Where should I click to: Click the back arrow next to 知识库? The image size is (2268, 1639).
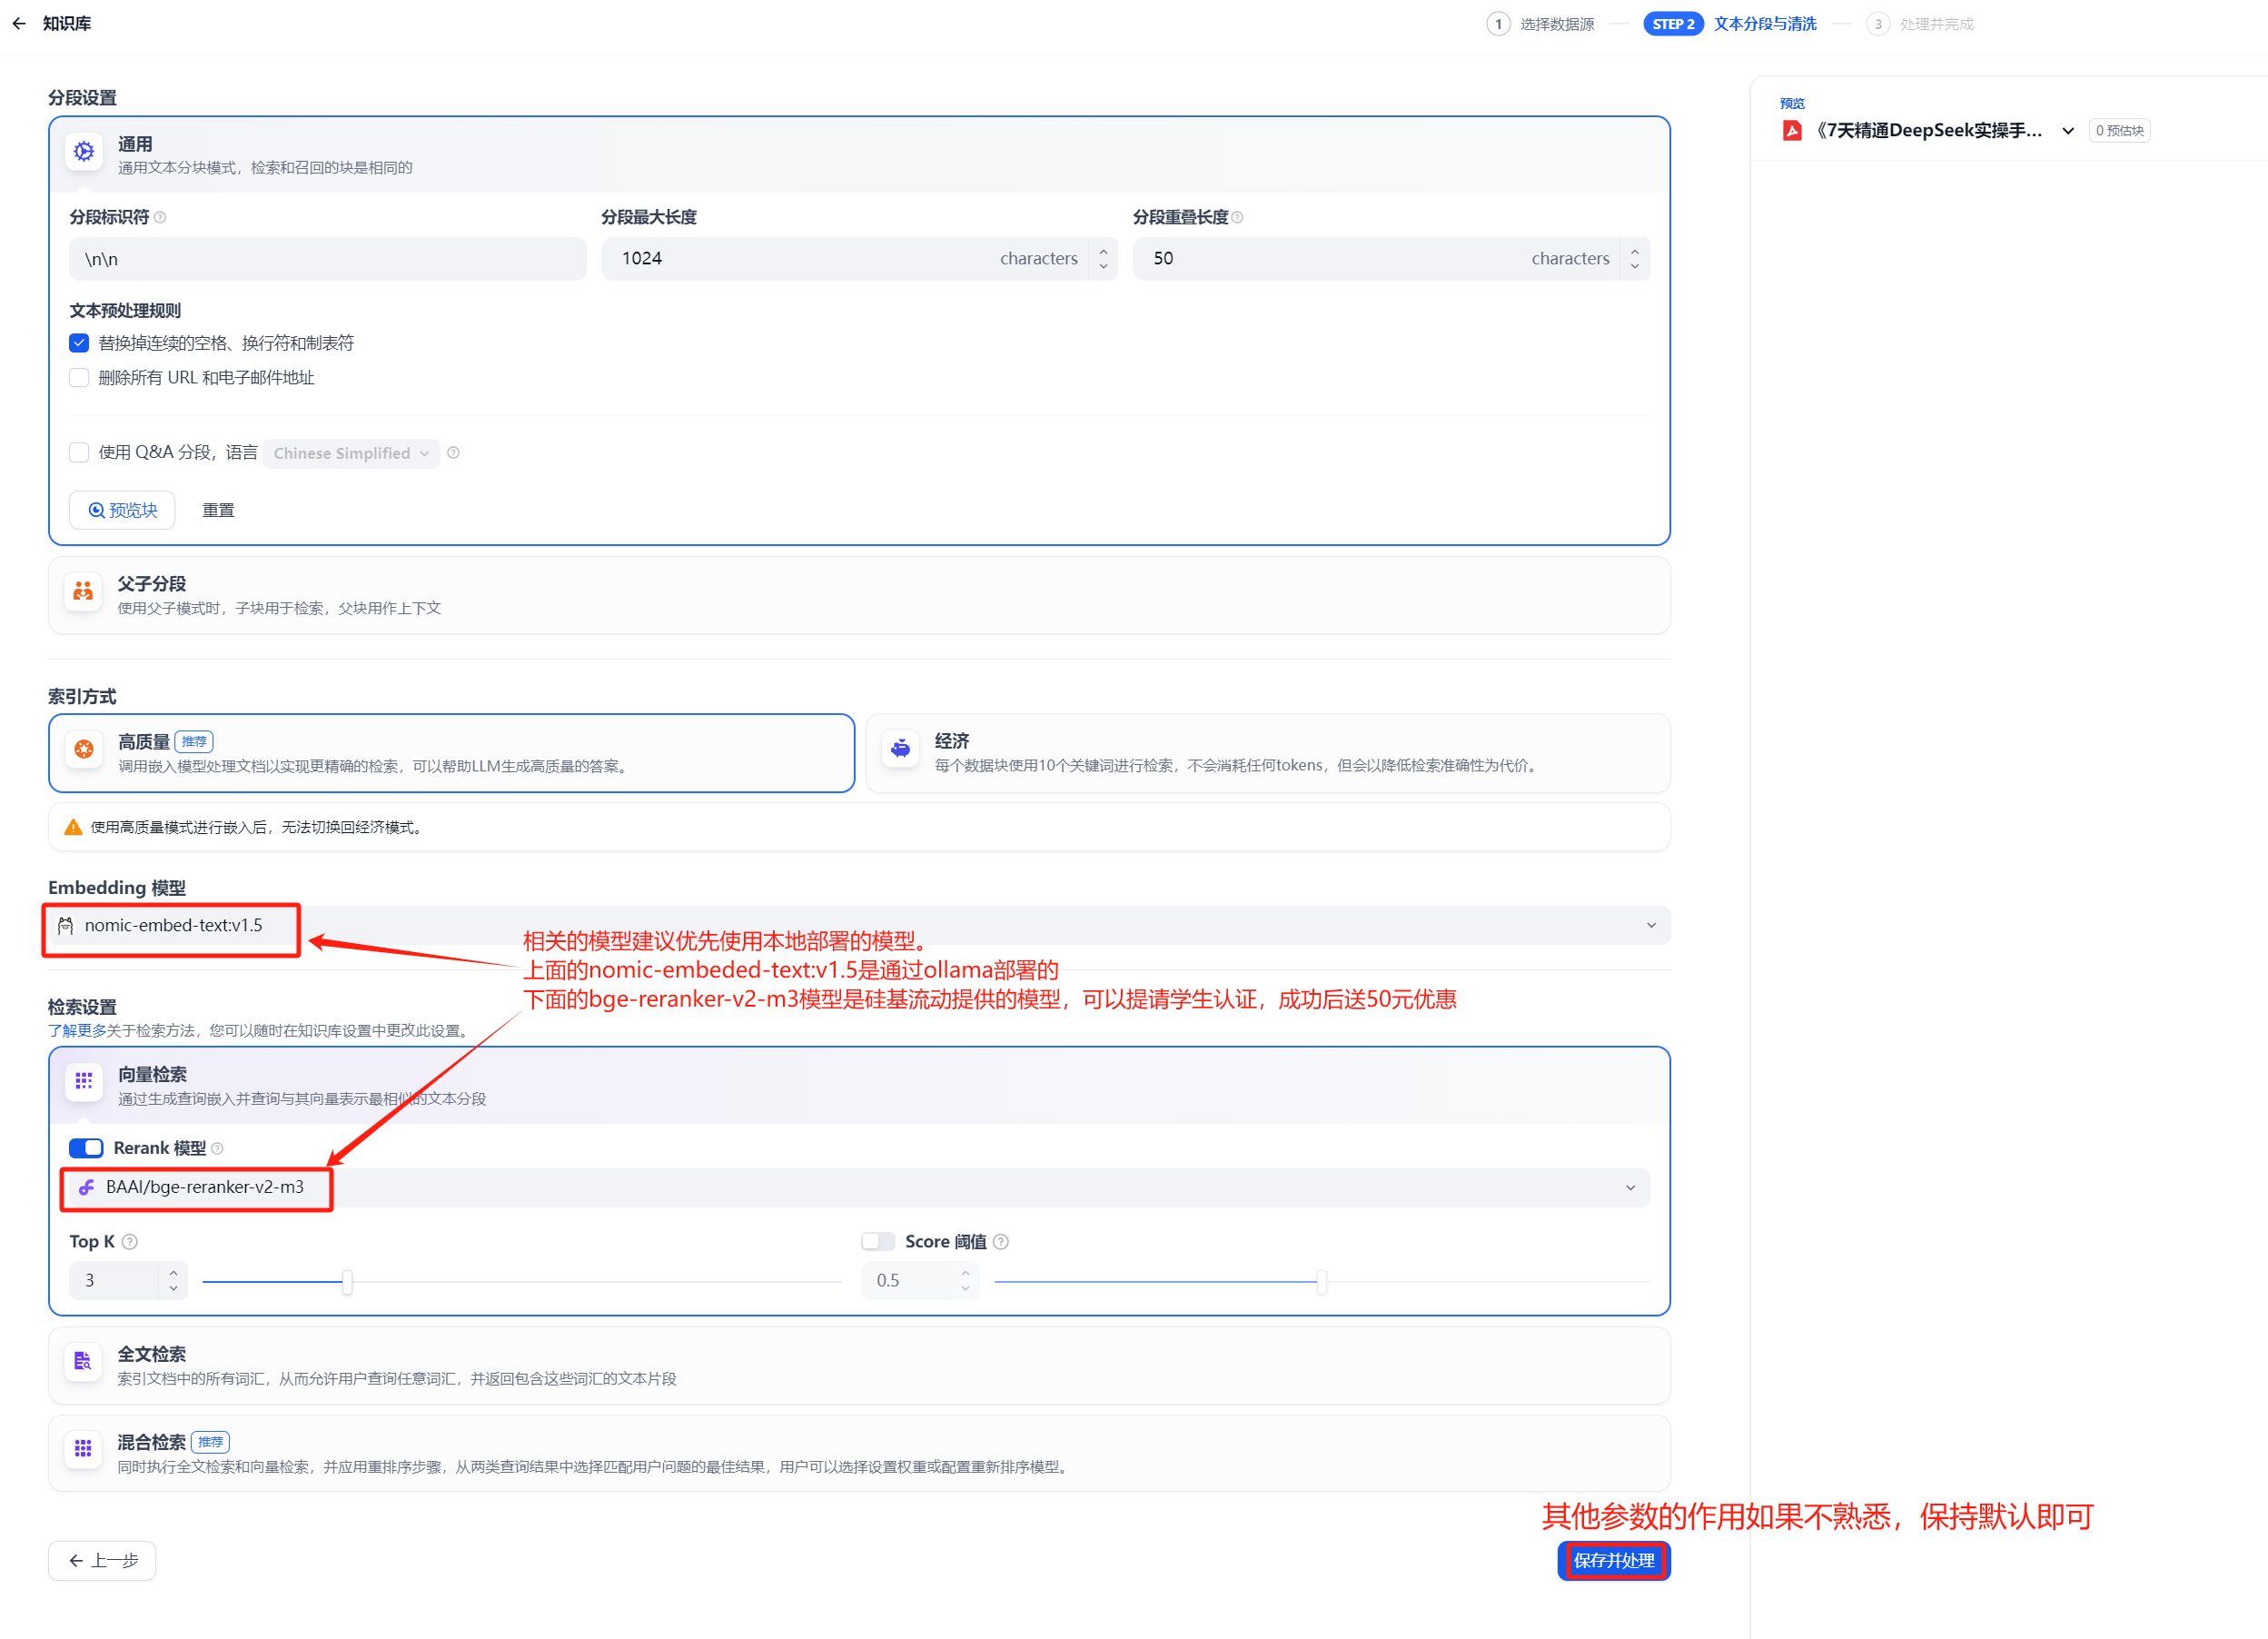(x=19, y=23)
